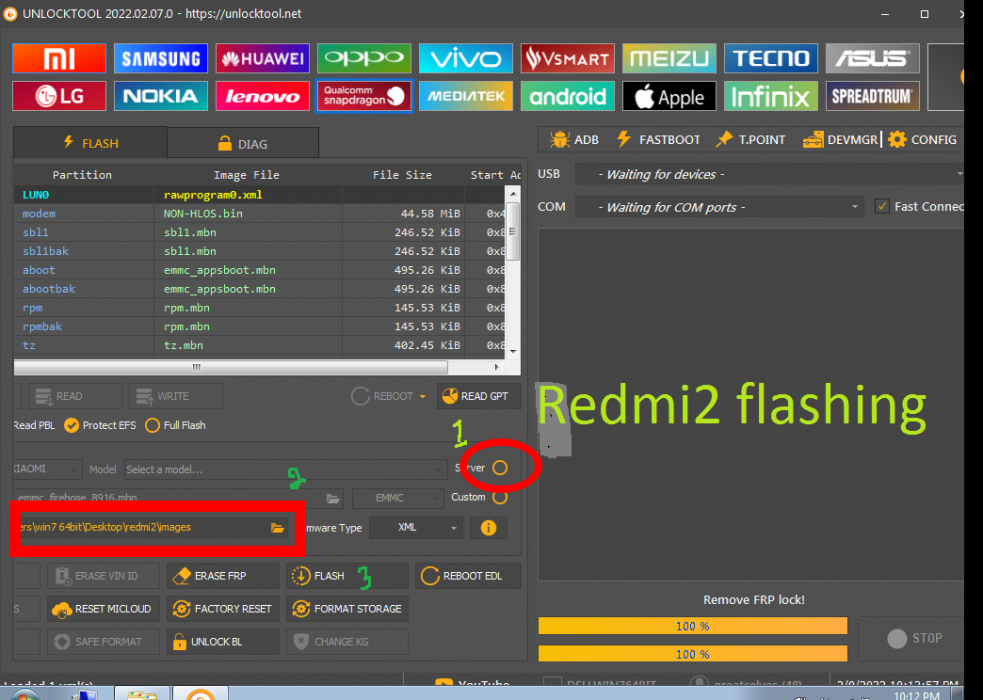Select the Samsung brand logo
Viewport: 983px width, 700px height.
pyautogui.click(x=160, y=58)
